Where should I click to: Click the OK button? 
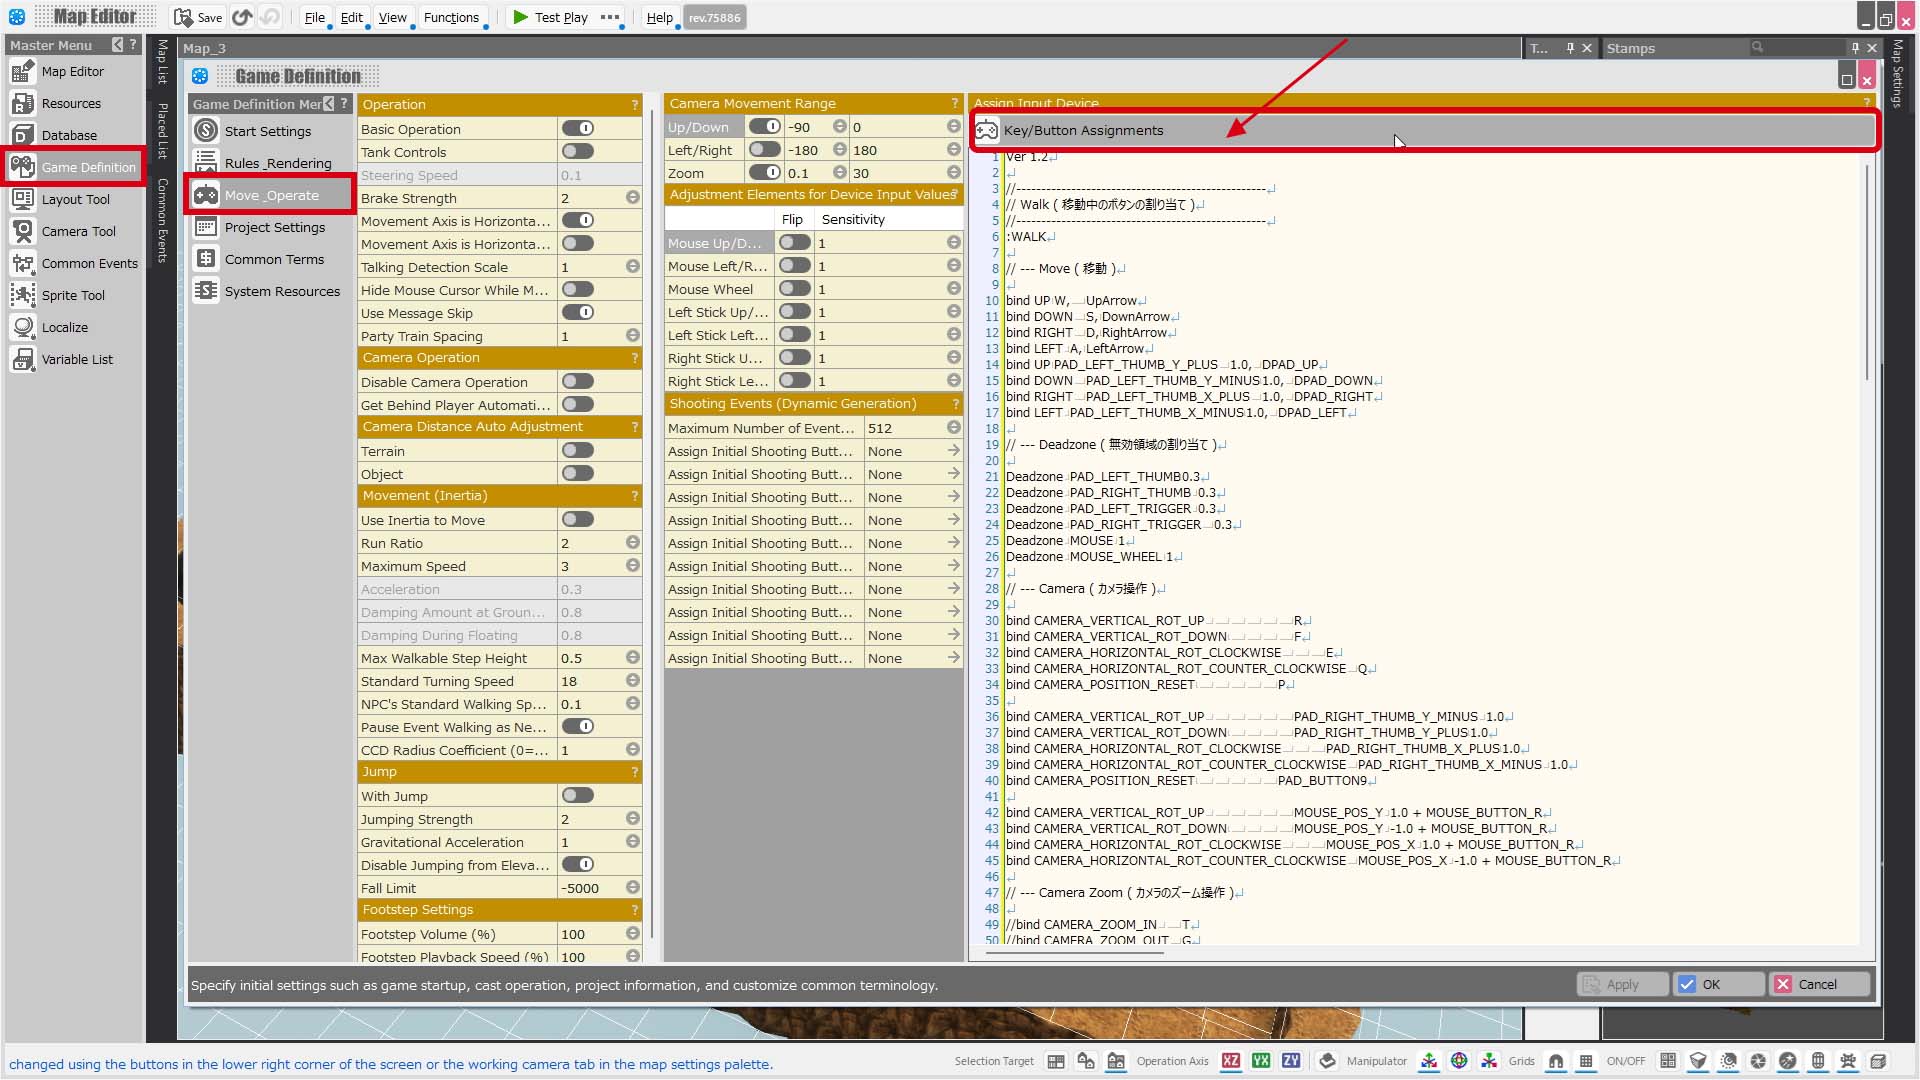(x=1718, y=984)
